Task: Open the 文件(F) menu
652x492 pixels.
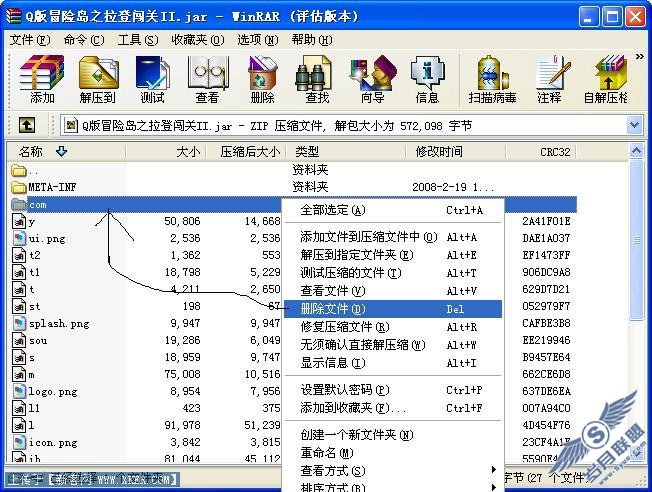Action: tap(30, 40)
